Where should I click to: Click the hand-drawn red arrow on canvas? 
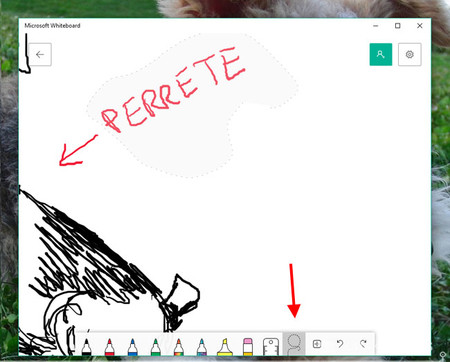(x=78, y=151)
